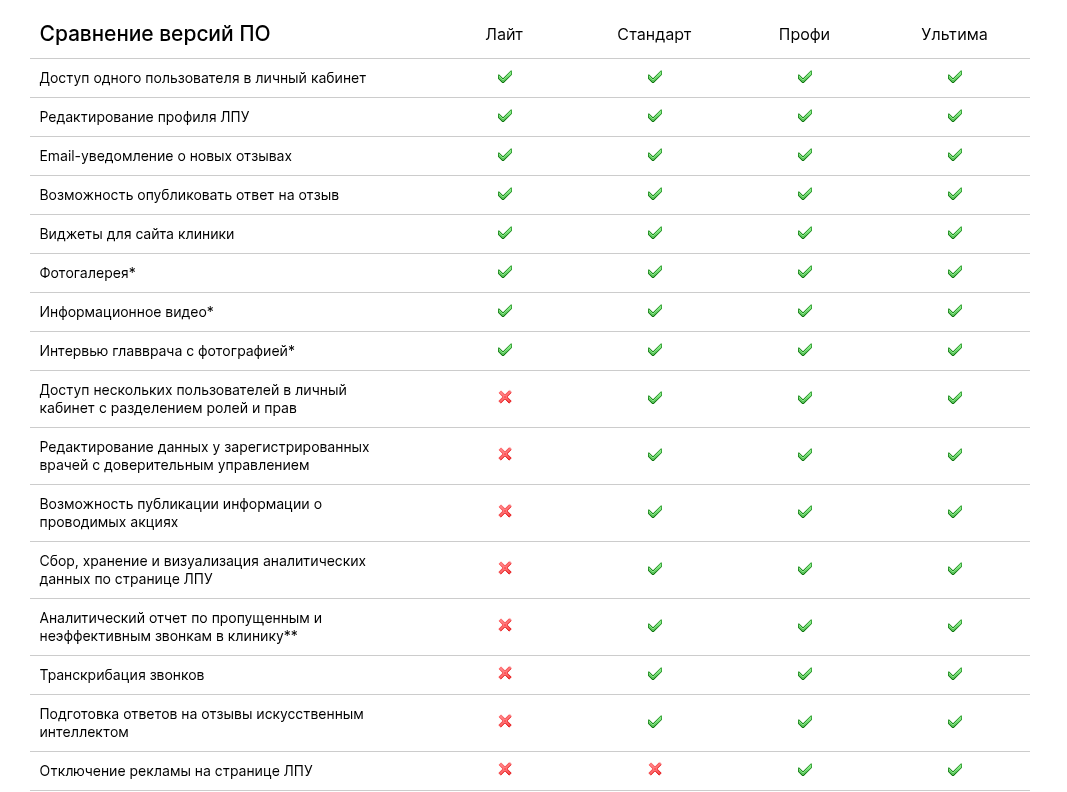Image resolution: width=1067 pixels, height=792 pixels.
Task: Click the green check for Стандарт in Транскрибация звонков row
Action: (655, 674)
